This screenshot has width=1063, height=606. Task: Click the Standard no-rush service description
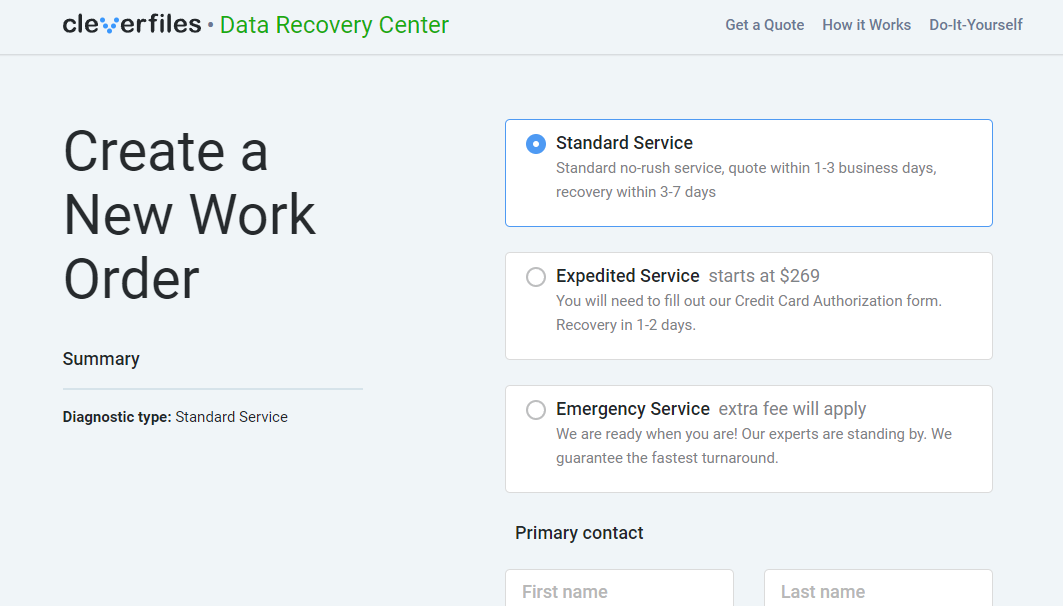pyautogui.click(x=745, y=180)
